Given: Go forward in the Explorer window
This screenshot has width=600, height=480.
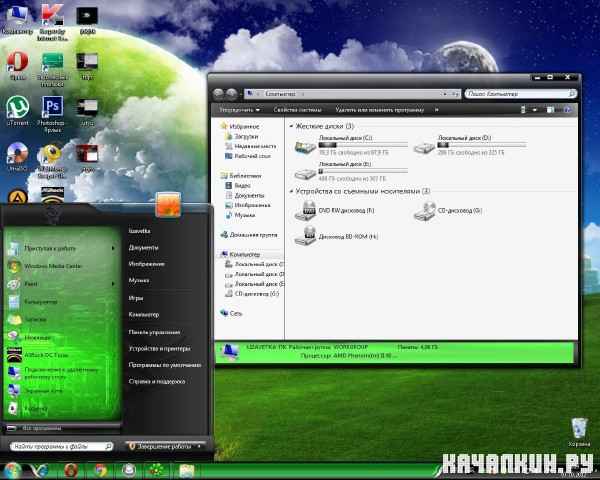Looking at the screenshot, I should click(x=232, y=93).
